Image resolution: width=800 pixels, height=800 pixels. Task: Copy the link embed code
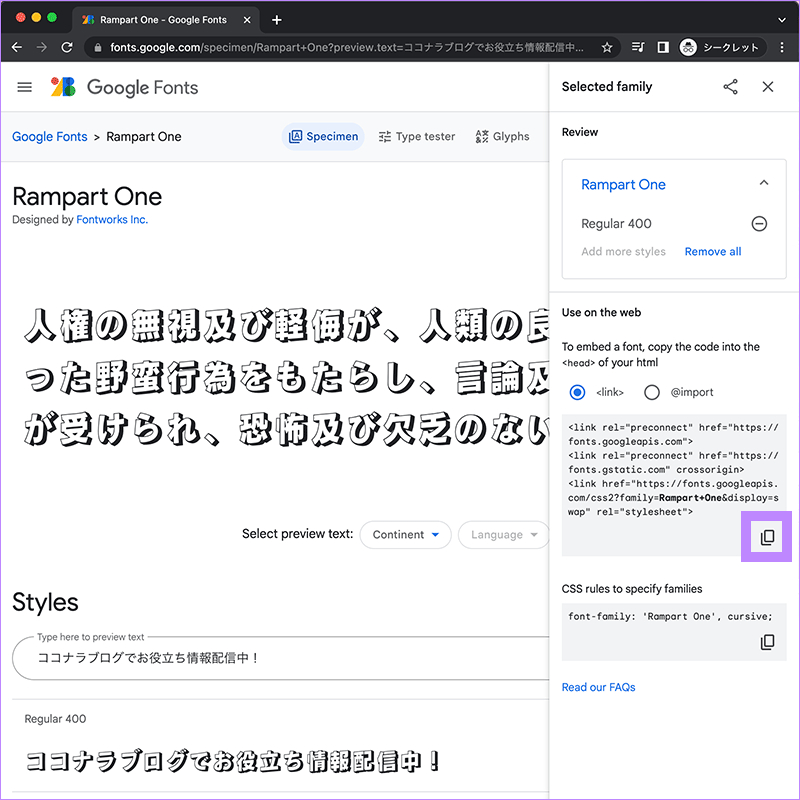click(767, 537)
